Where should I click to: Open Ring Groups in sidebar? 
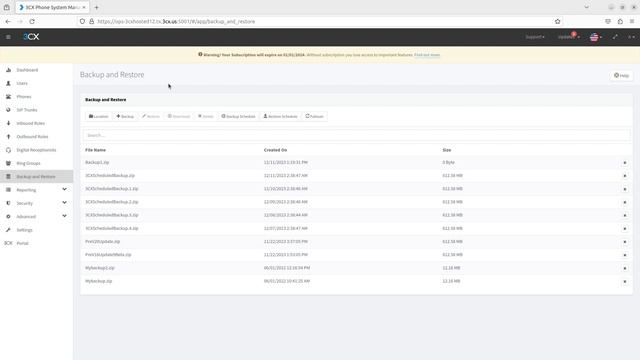coord(28,163)
